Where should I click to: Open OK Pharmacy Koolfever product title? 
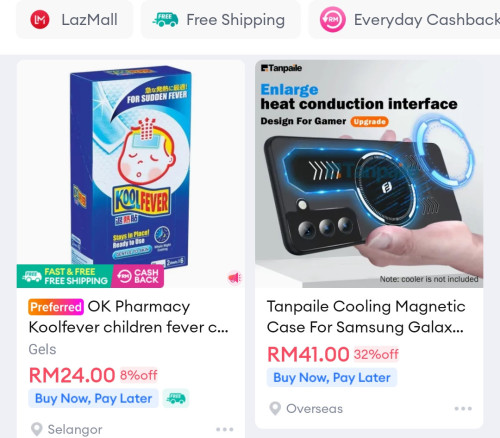tap(129, 317)
